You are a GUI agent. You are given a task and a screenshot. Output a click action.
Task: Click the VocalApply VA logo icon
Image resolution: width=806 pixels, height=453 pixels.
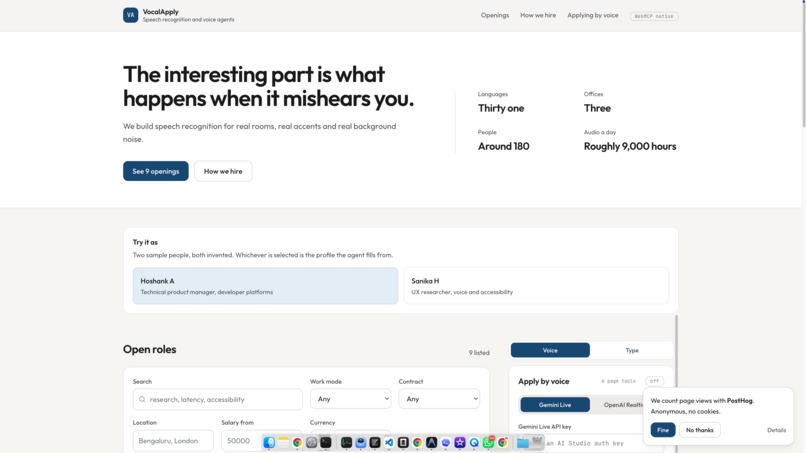point(130,15)
